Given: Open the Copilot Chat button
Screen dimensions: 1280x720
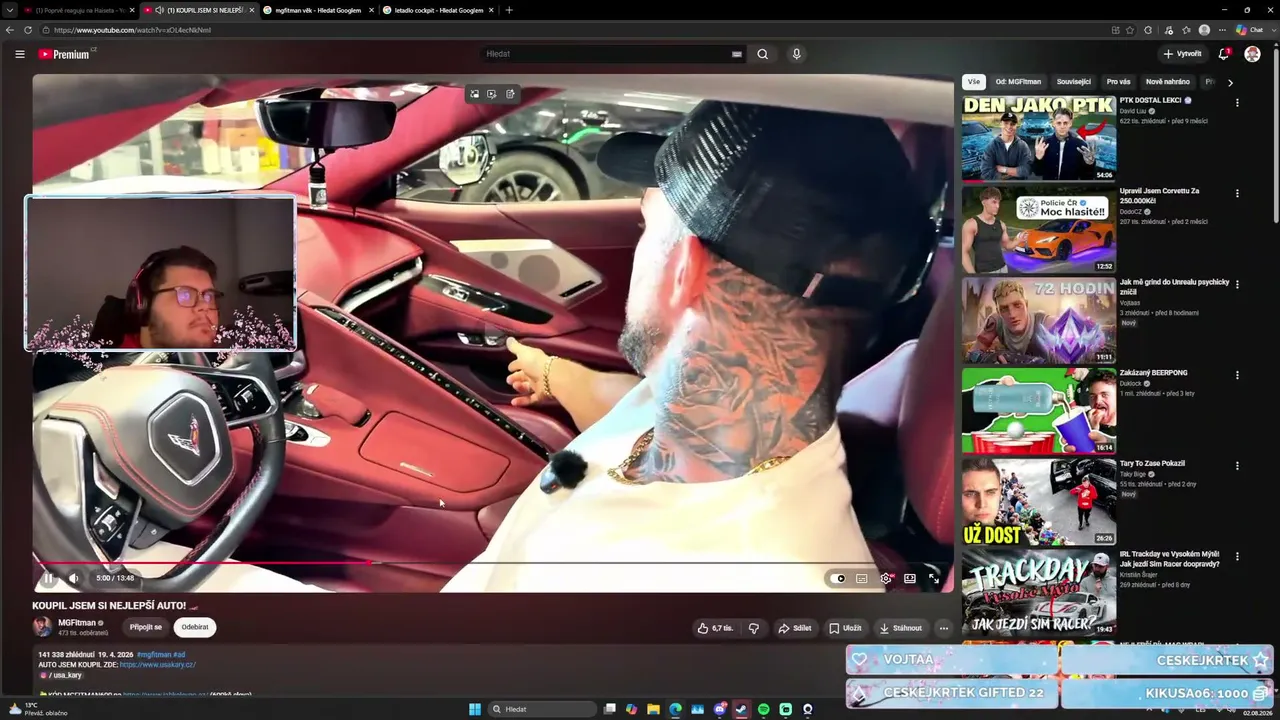Looking at the screenshot, I should pyautogui.click(x=1250, y=30).
